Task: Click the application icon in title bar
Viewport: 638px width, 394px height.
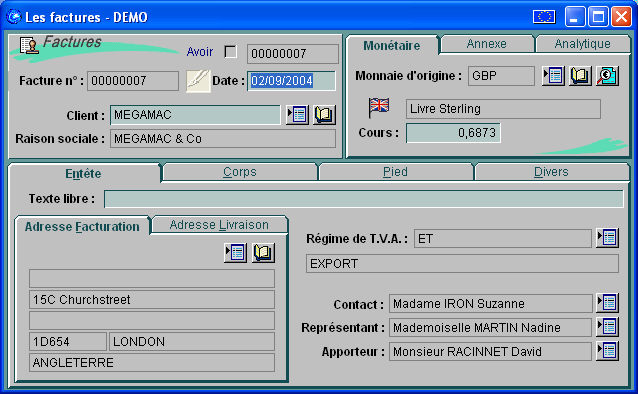Action: tap(13, 17)
